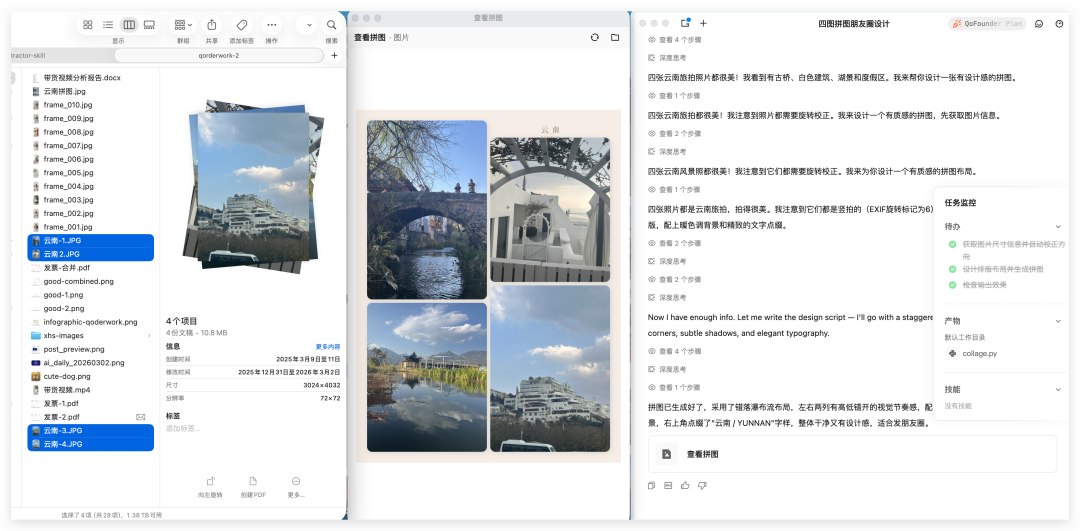
Task: Click the QoFounder Plan badge
Action: tap(987, 23)
